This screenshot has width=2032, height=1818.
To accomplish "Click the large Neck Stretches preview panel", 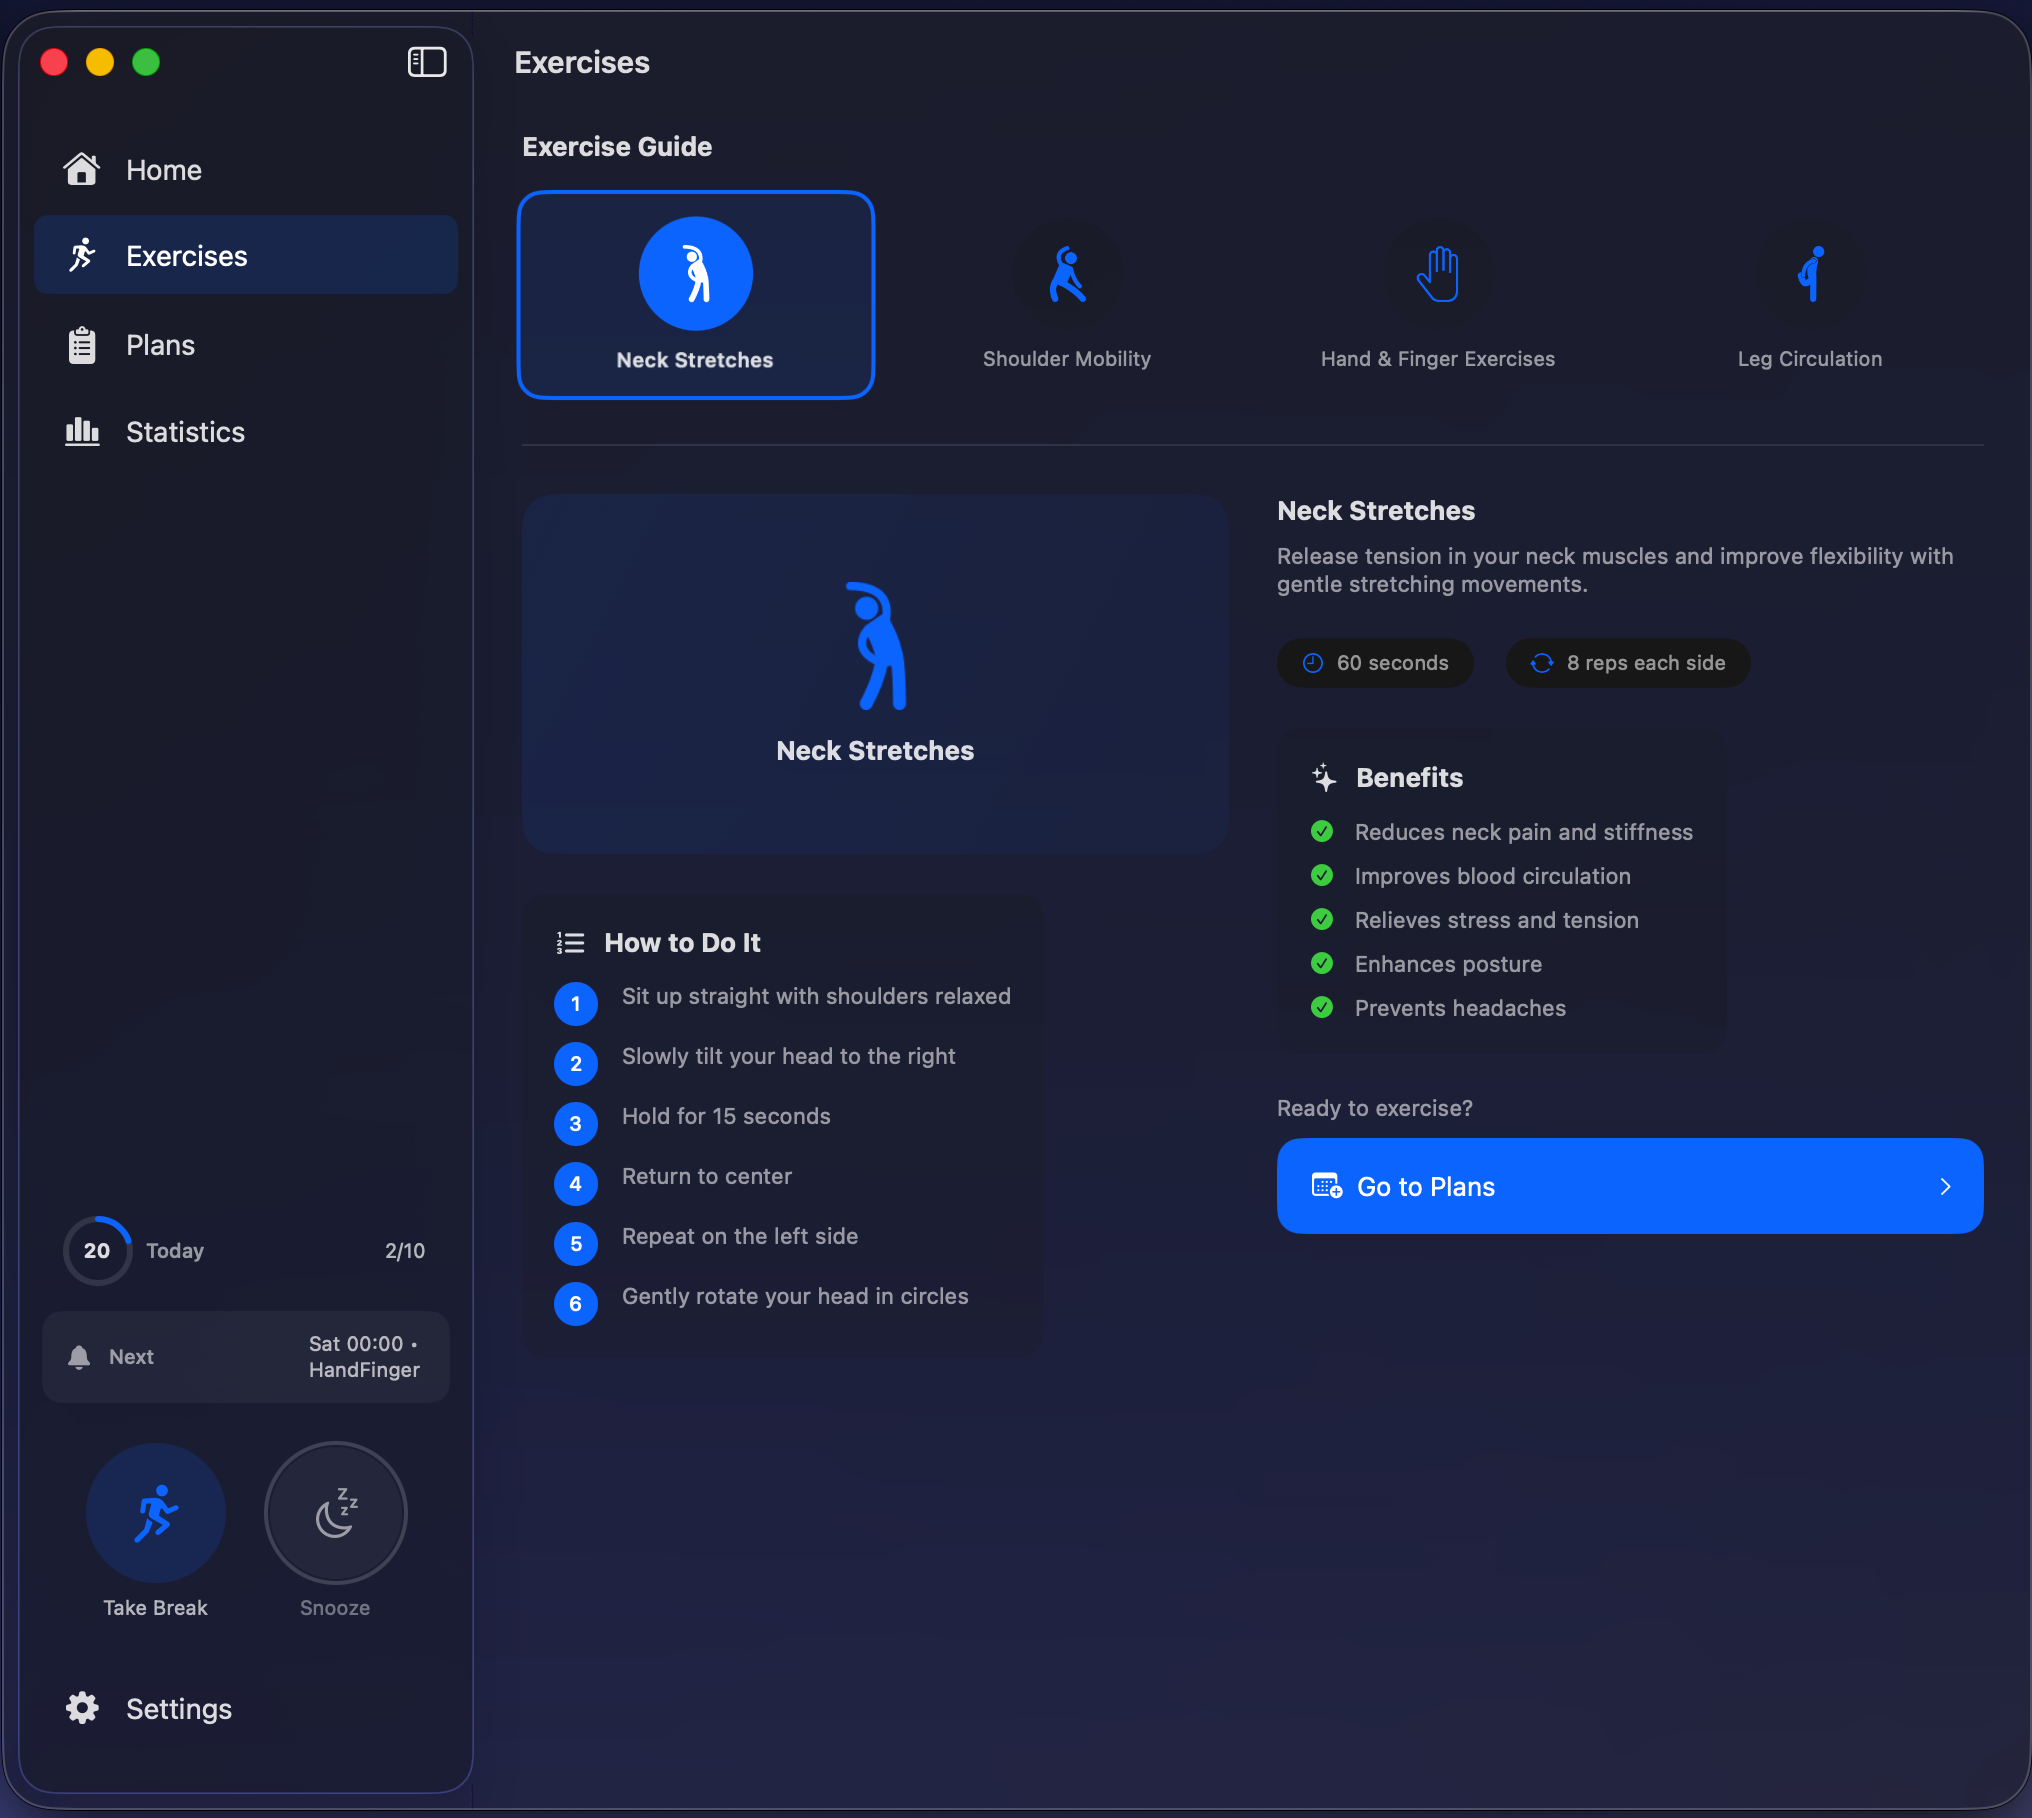I will [875, 673].
